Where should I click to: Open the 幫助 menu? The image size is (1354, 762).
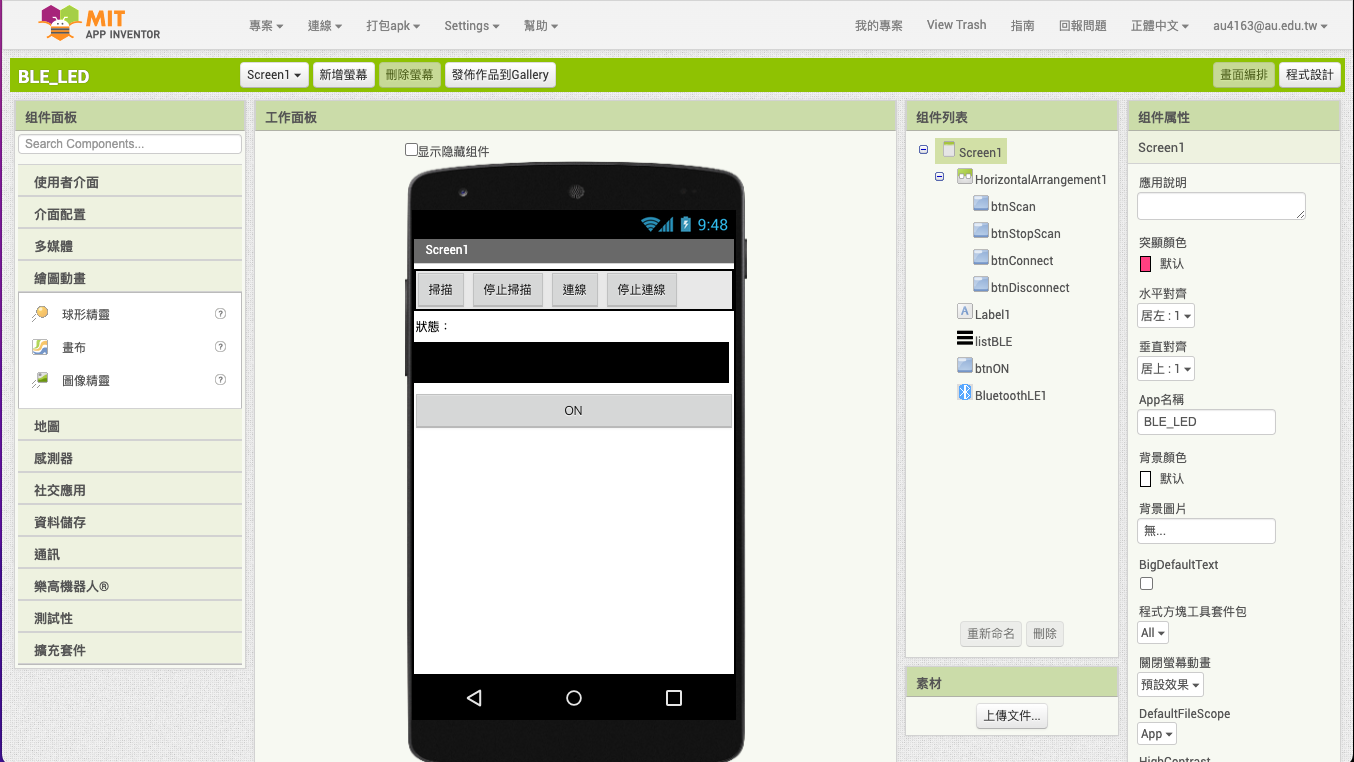541,26
